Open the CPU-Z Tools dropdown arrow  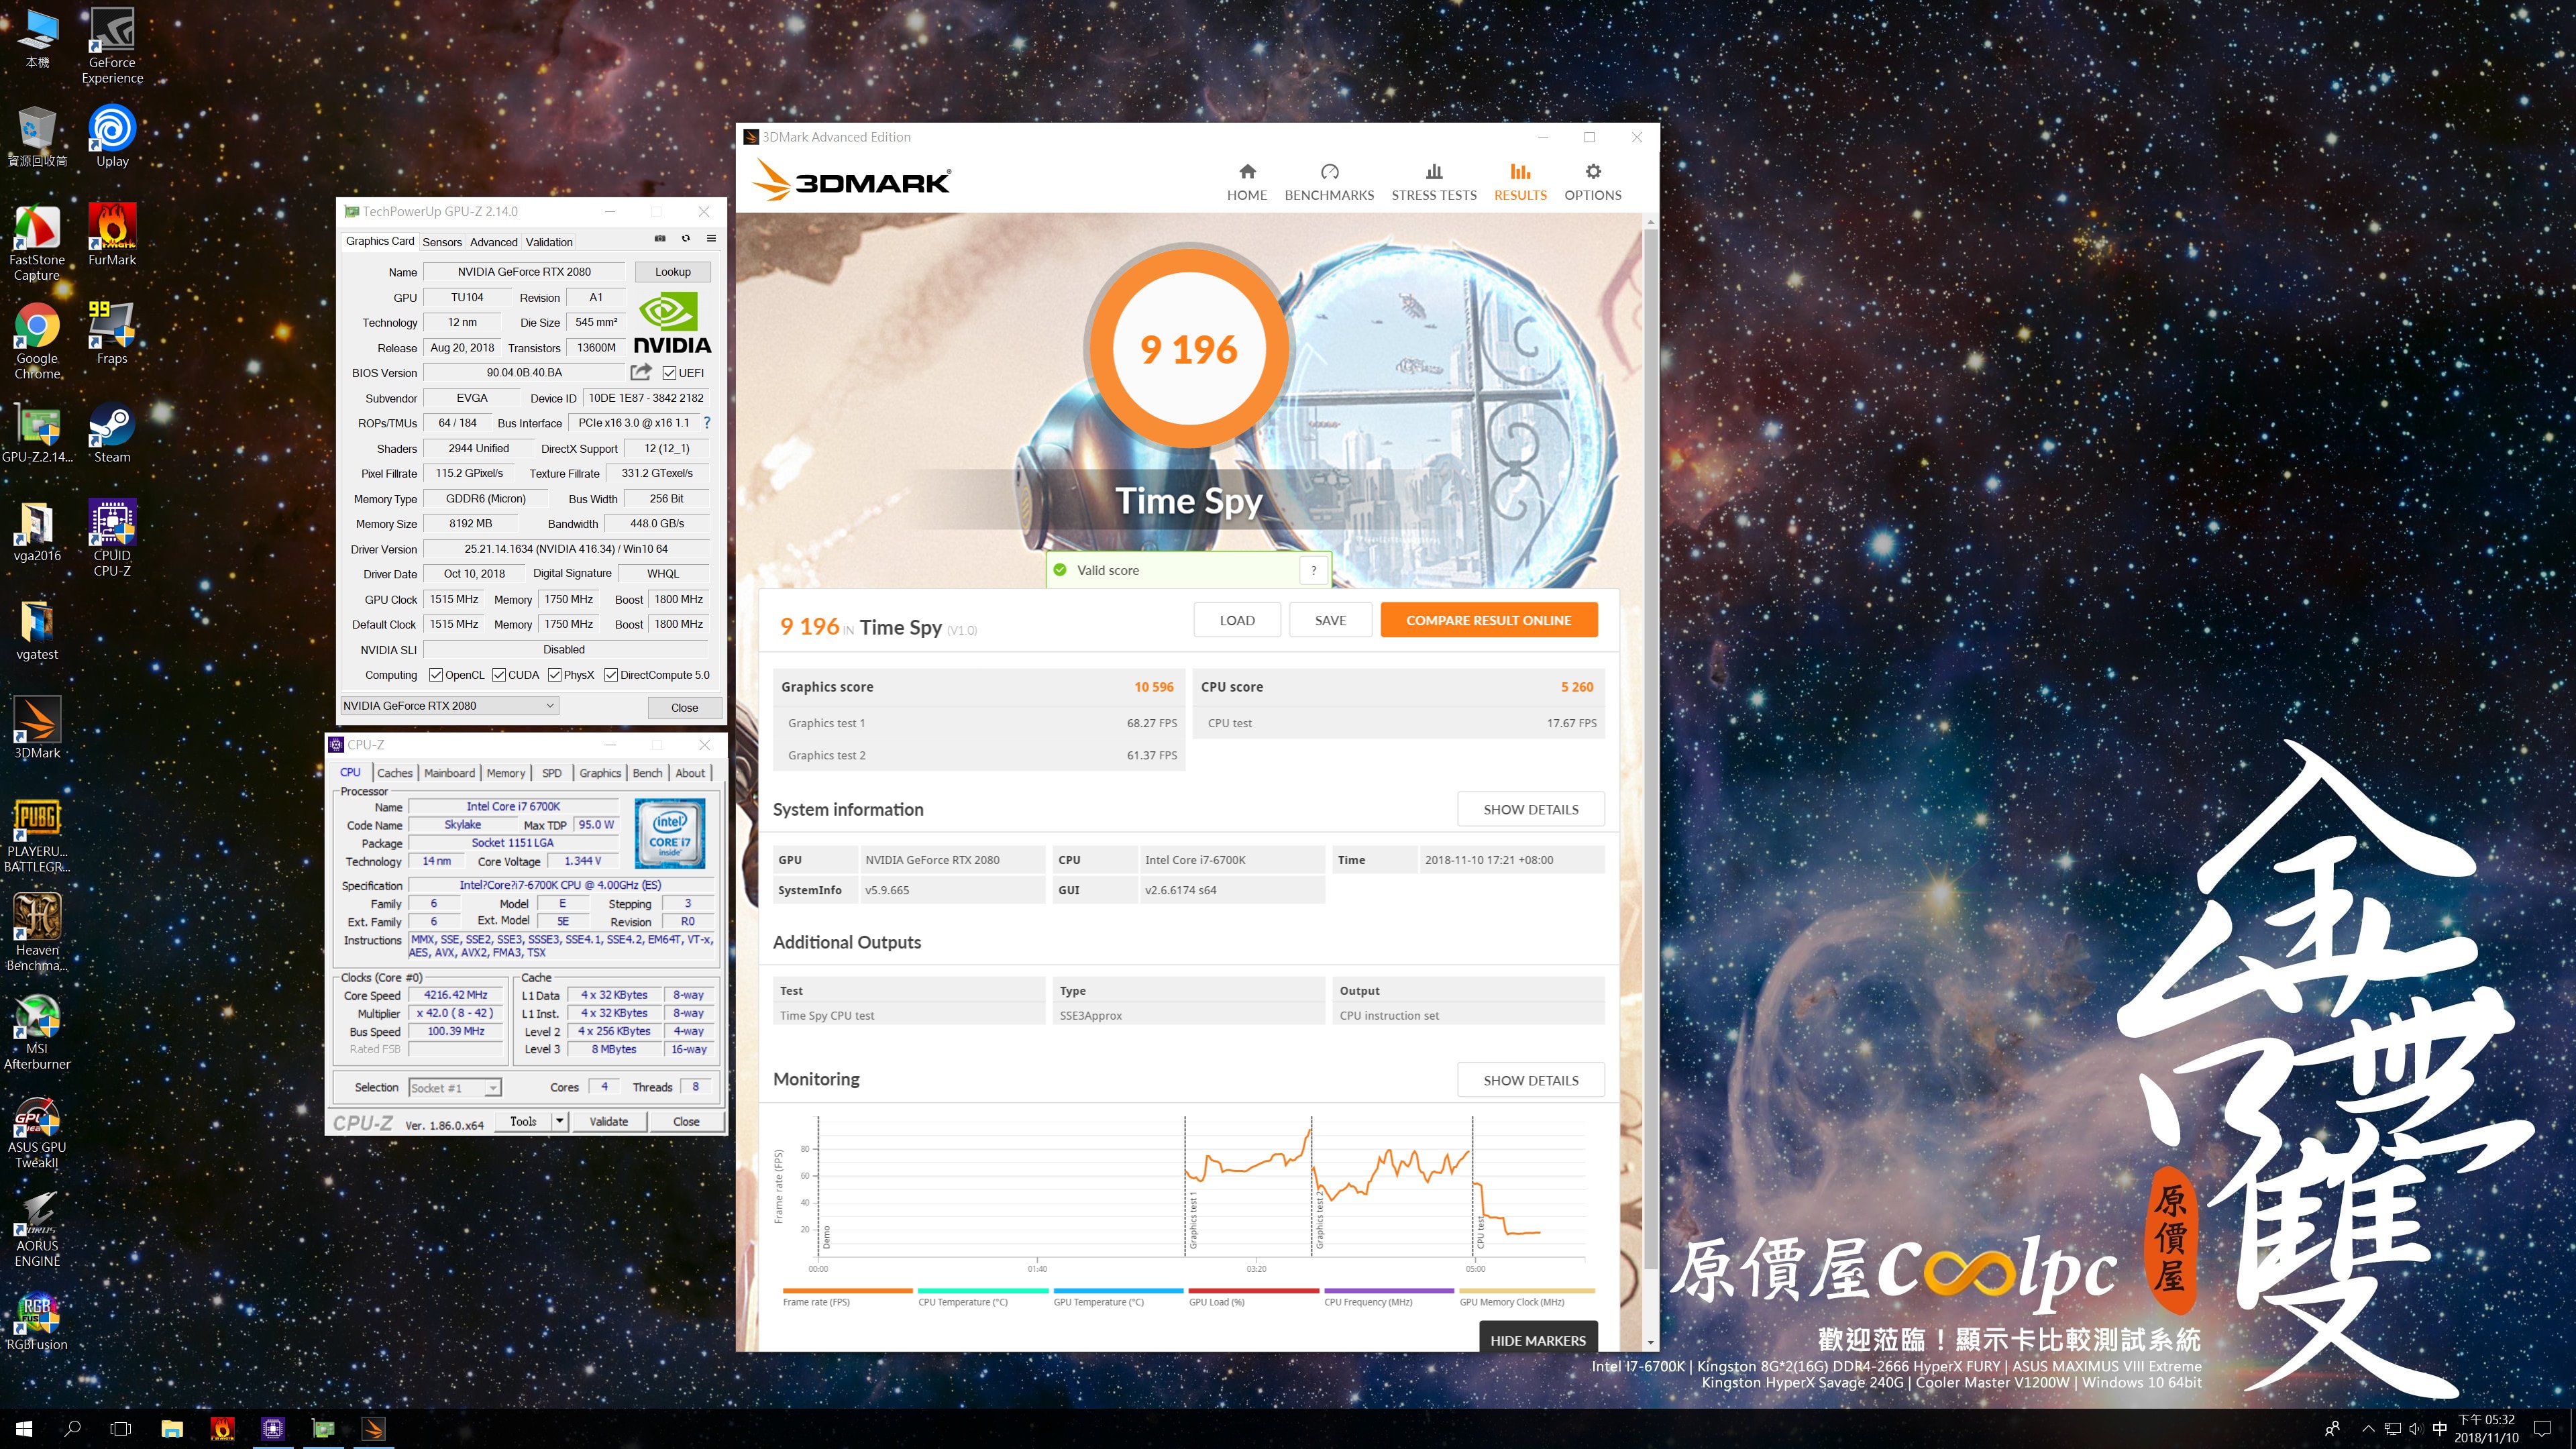pos(560,1121)
